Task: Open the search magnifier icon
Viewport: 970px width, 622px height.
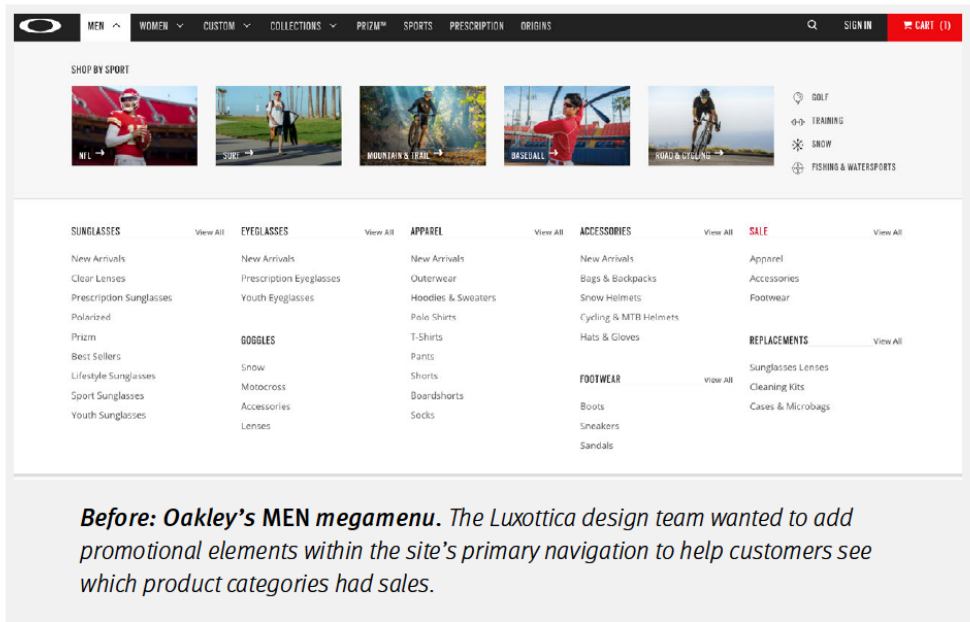Action: point(812,26)
